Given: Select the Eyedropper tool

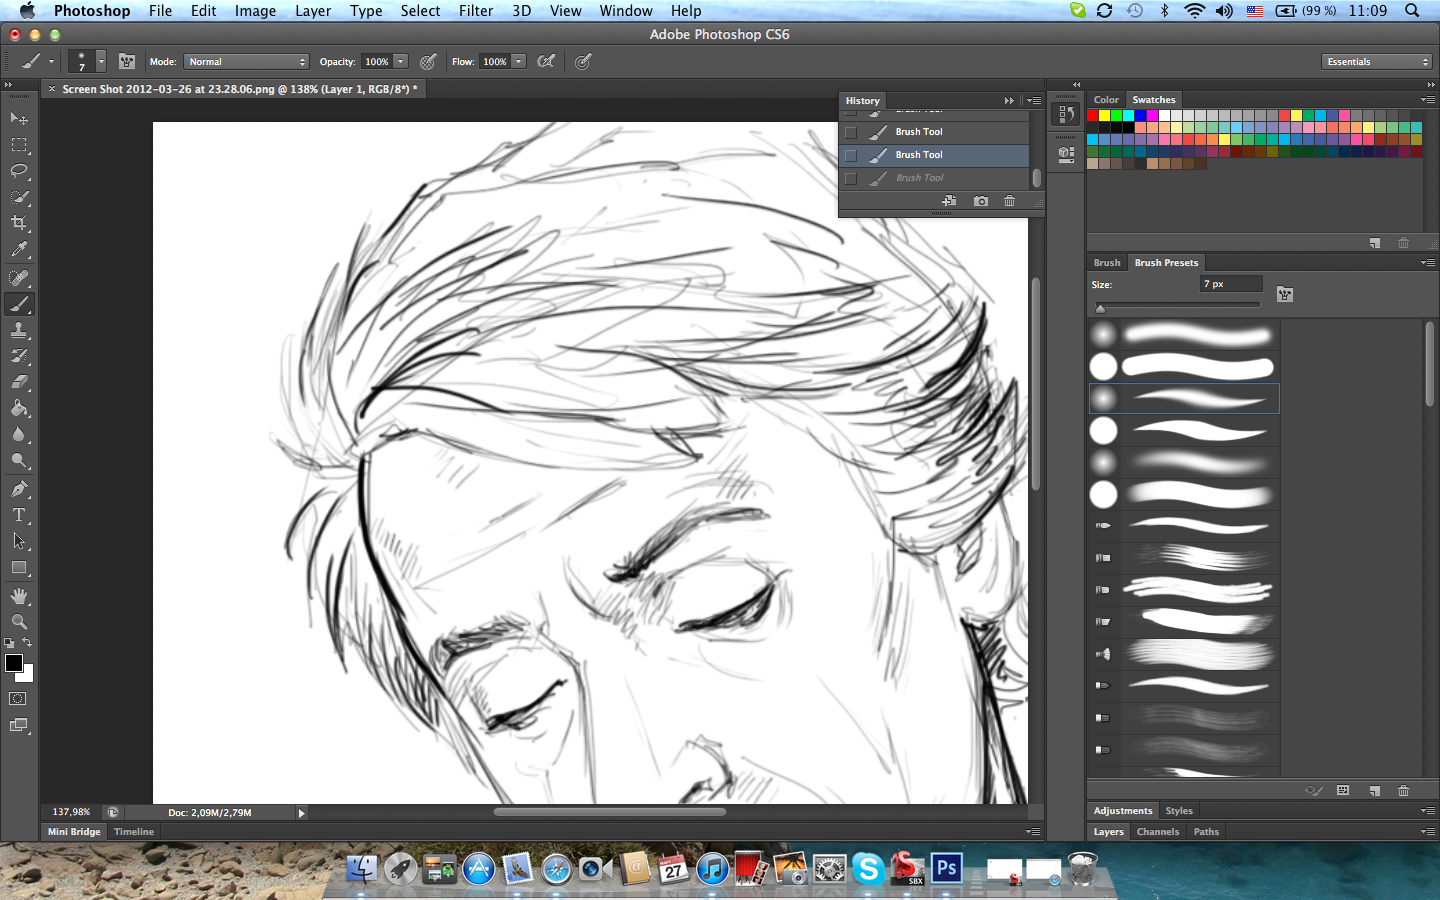Looking at the screenshot, I should pyautogui.click(x=19, y=250).
